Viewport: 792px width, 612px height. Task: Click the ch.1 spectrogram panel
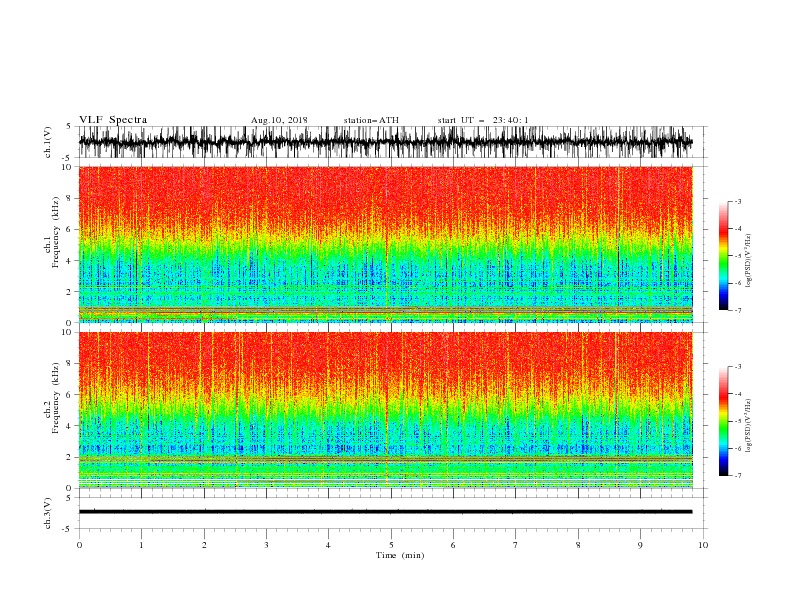385,244
